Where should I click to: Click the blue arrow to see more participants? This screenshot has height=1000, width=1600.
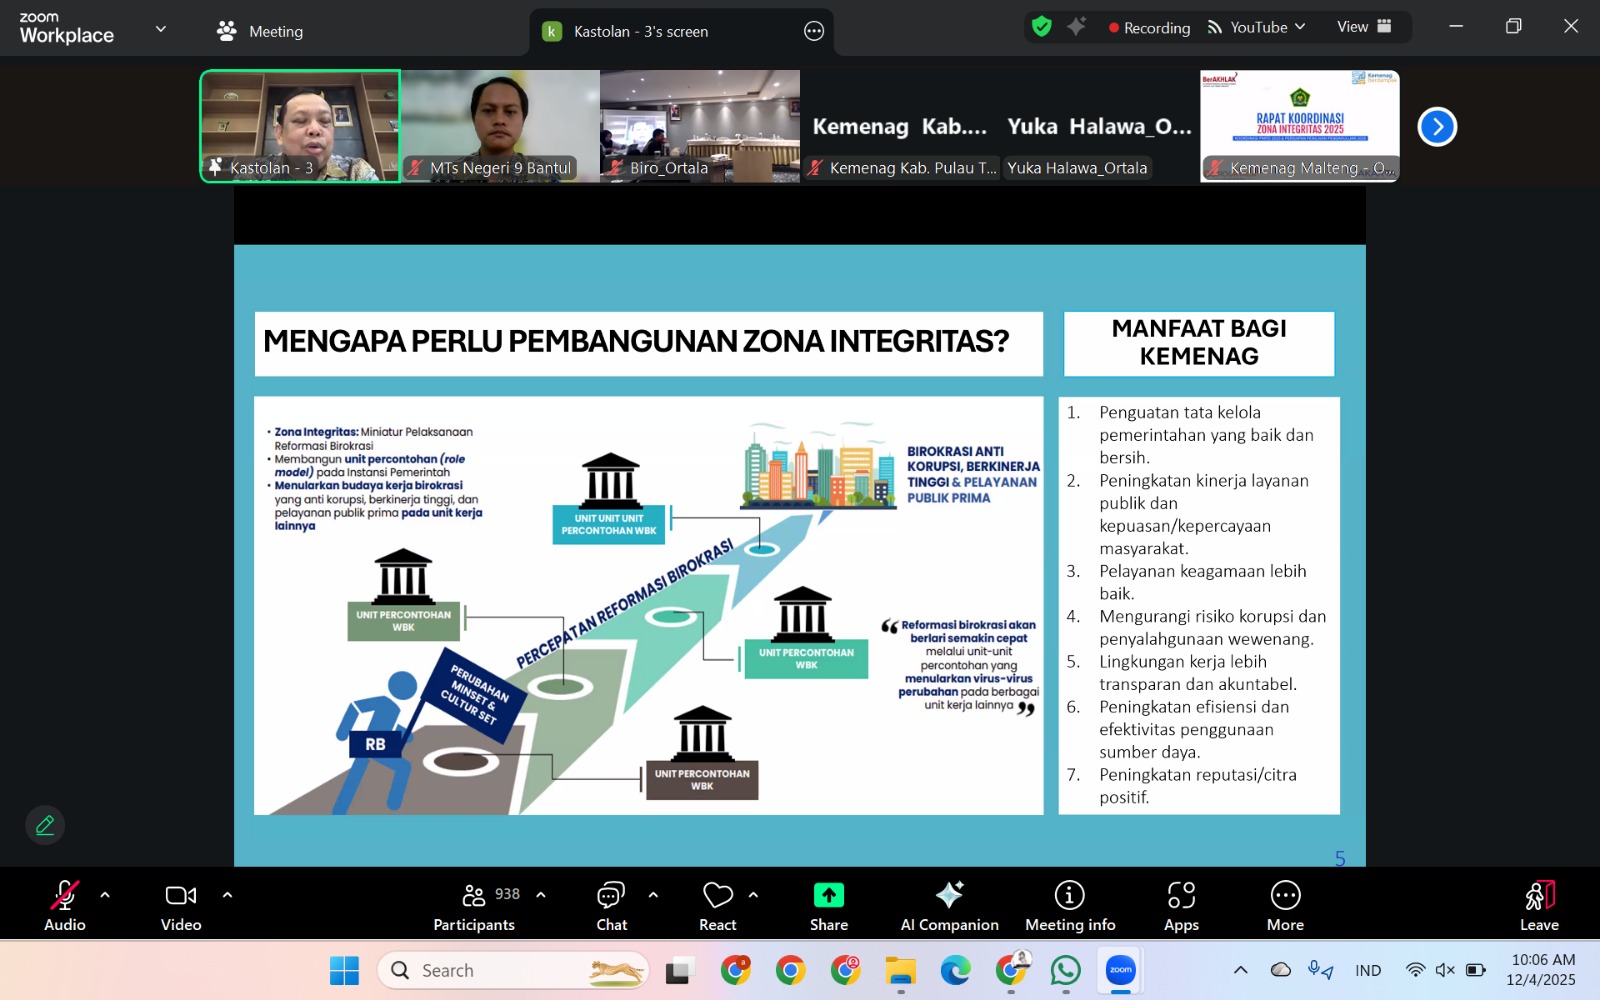(1437, 126)
